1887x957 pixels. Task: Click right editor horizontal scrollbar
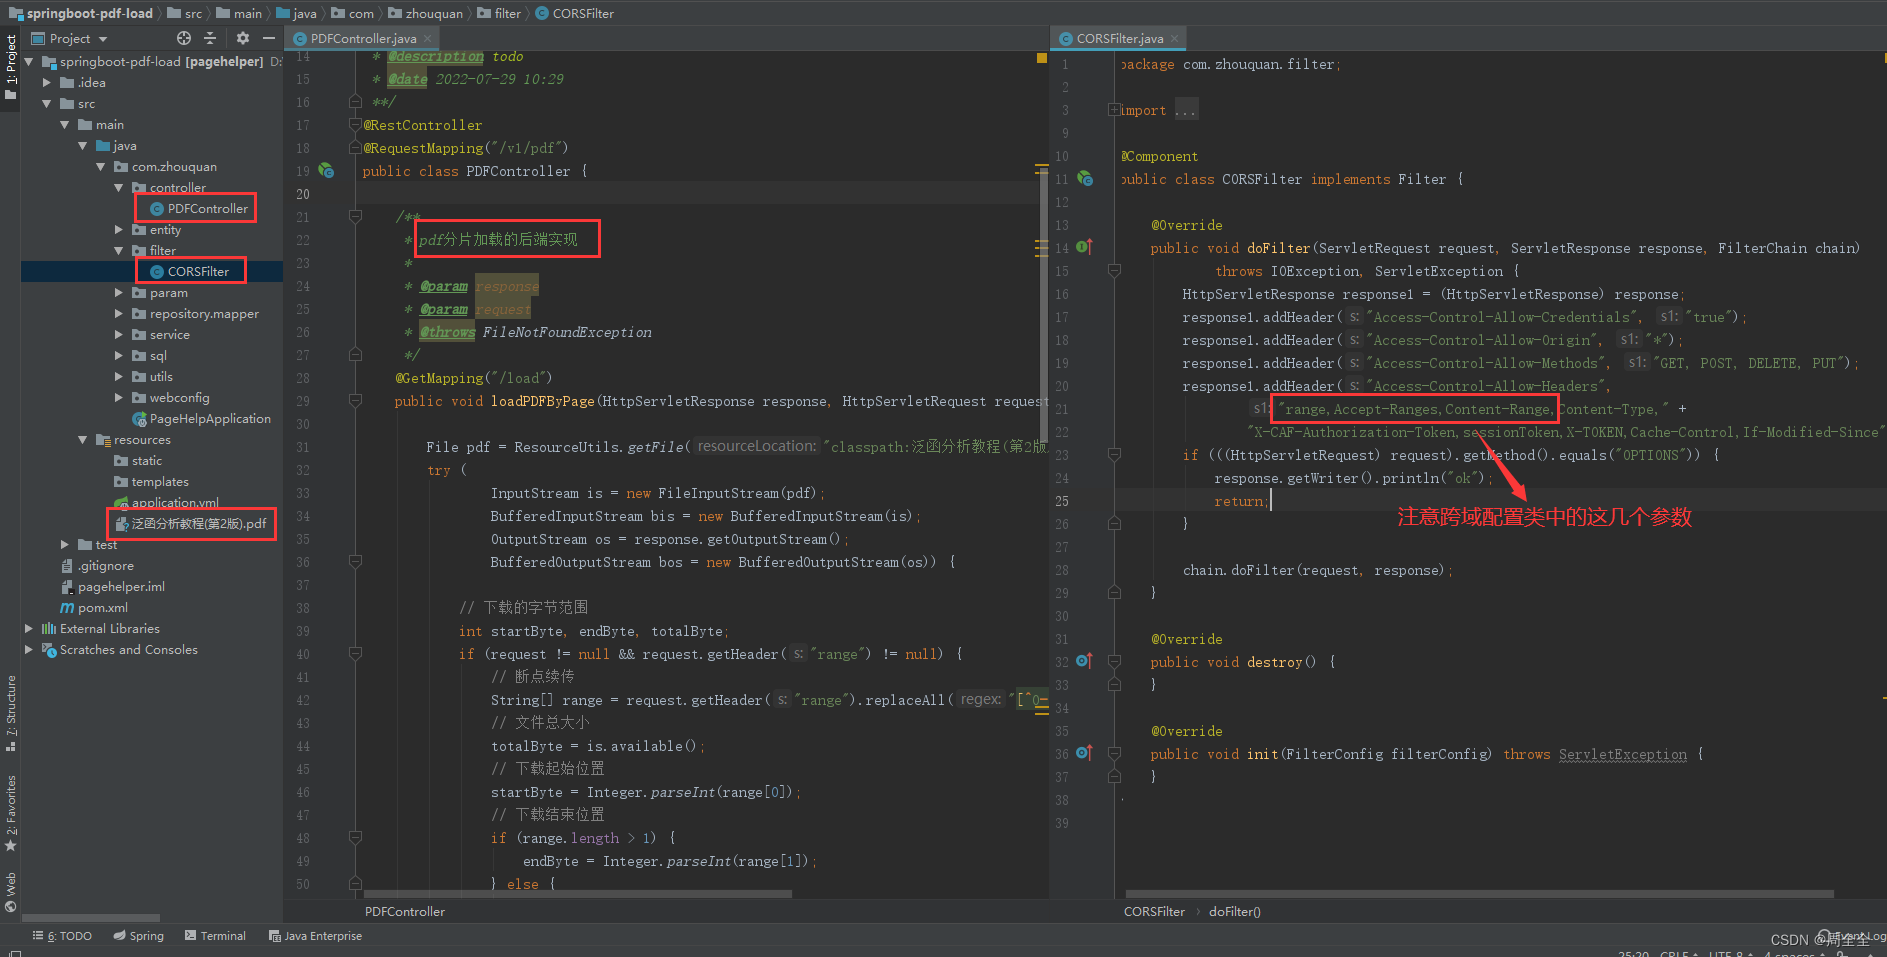[1480, 894]
